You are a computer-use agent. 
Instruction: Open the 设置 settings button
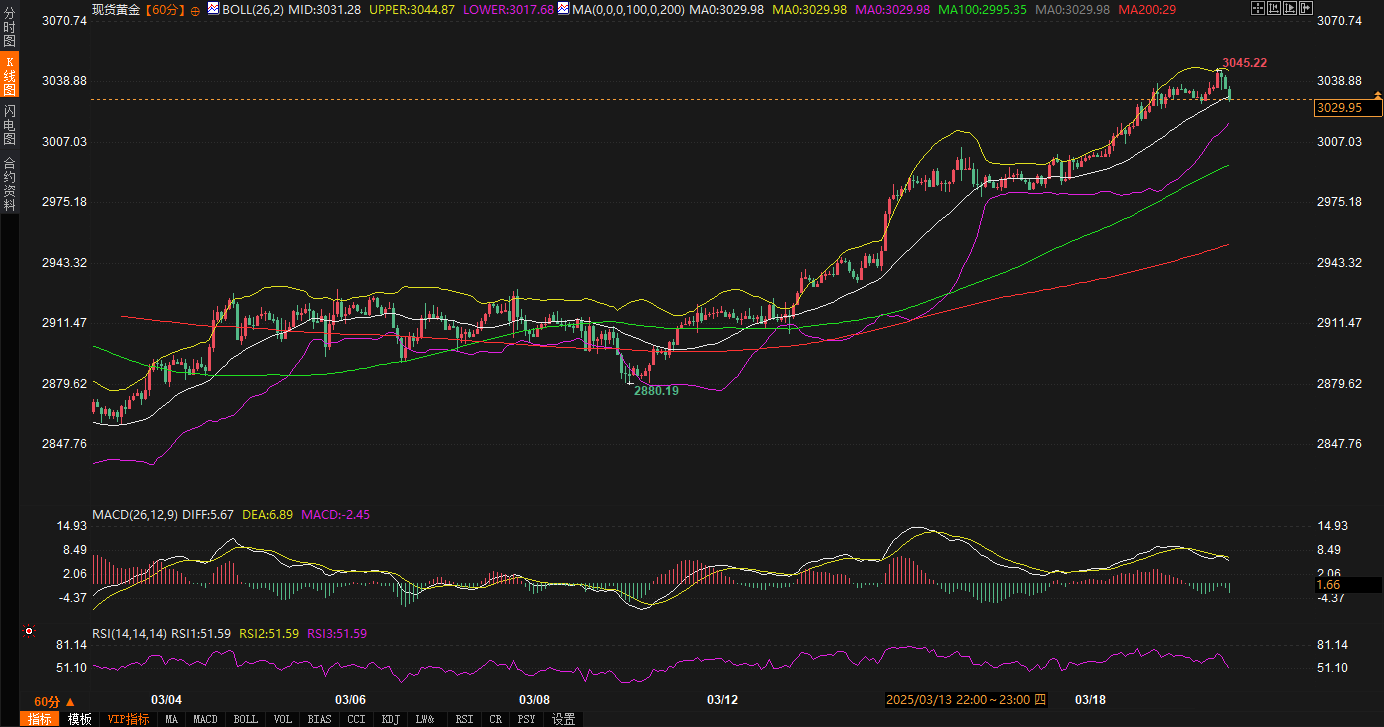564,719
